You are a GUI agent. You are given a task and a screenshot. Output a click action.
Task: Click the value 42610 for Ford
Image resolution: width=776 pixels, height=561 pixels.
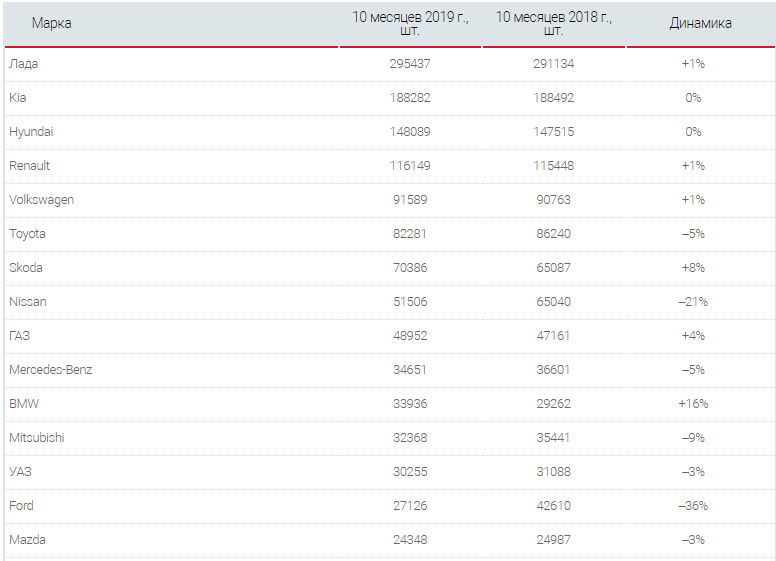pyautogui.click(x=553, y=506)
